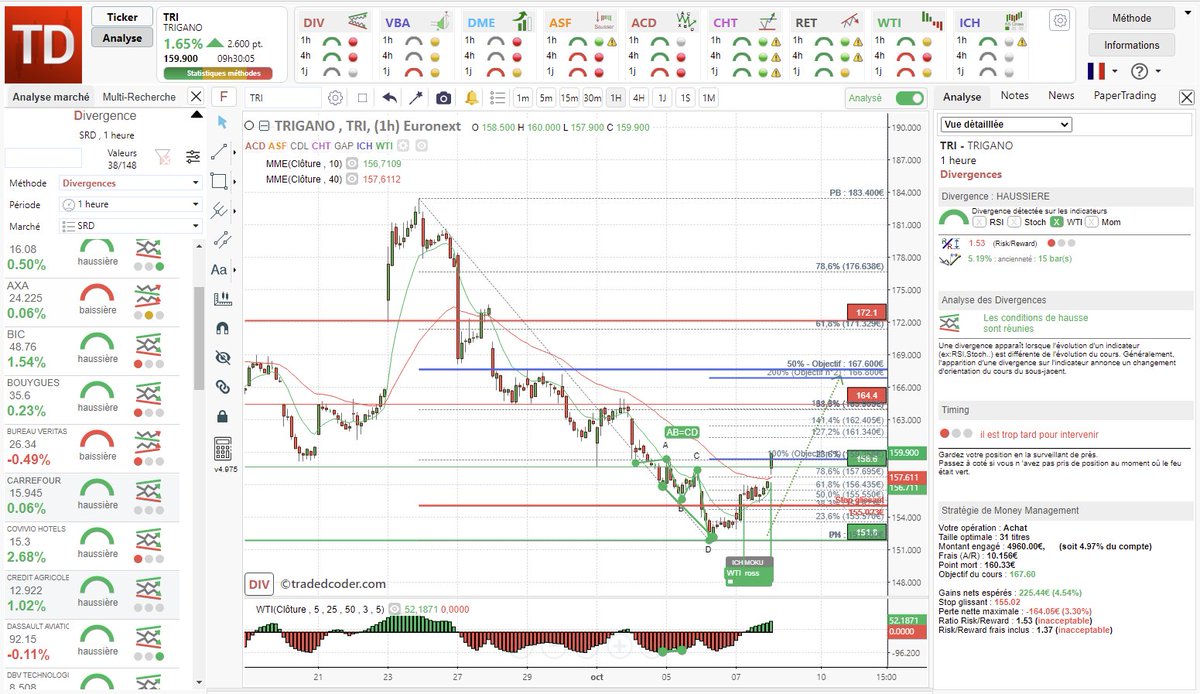Toggle the WTI indicator checkbox
The height and width of the screenshot is (694, 1200).
click(x=1058, y=221)
